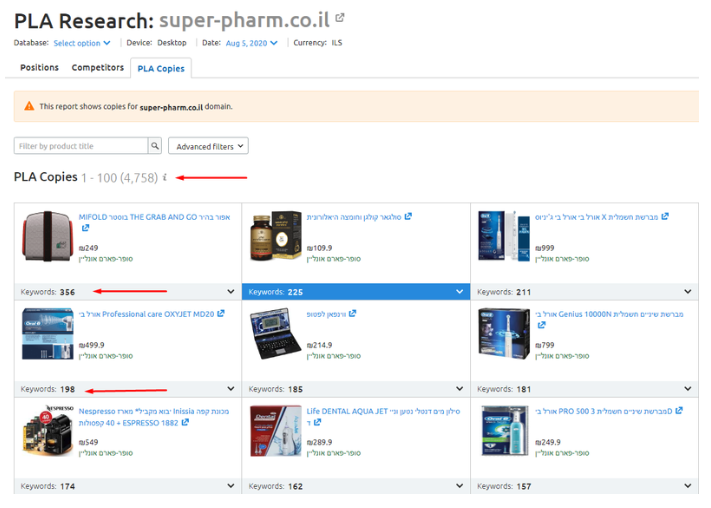This screenshot has width=711, height=508.
Task: Focus the Filter by product title field
Action: point(81,146)
